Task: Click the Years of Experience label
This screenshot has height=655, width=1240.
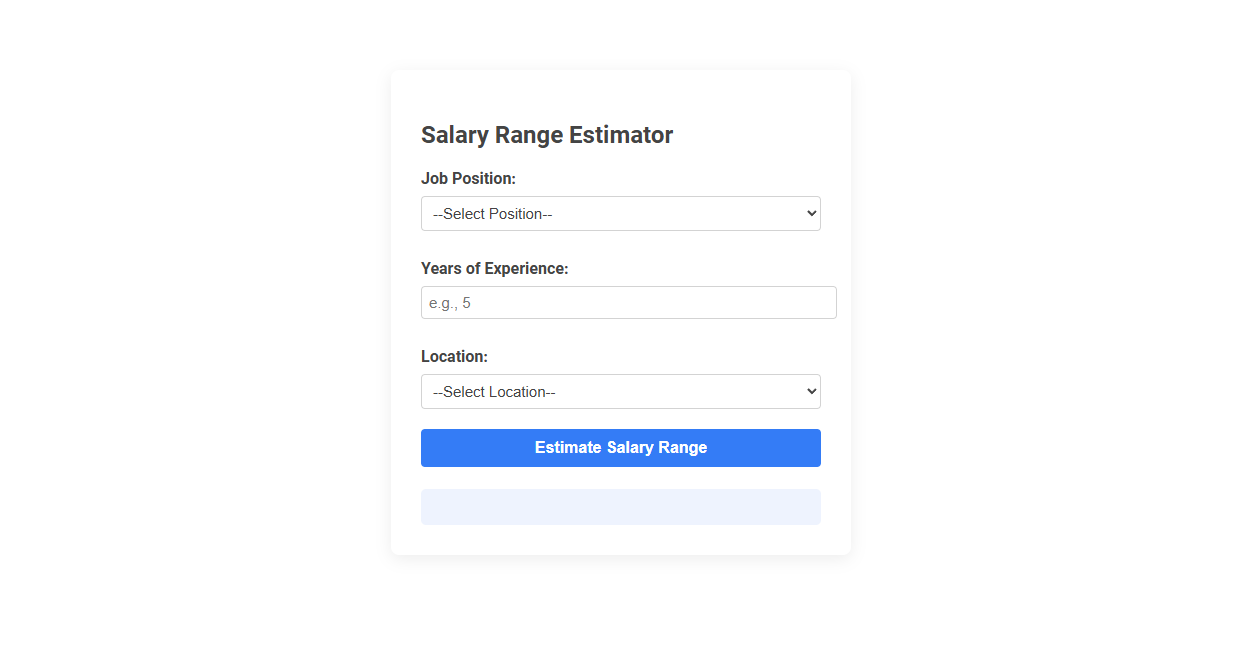Action: (495, 268)
